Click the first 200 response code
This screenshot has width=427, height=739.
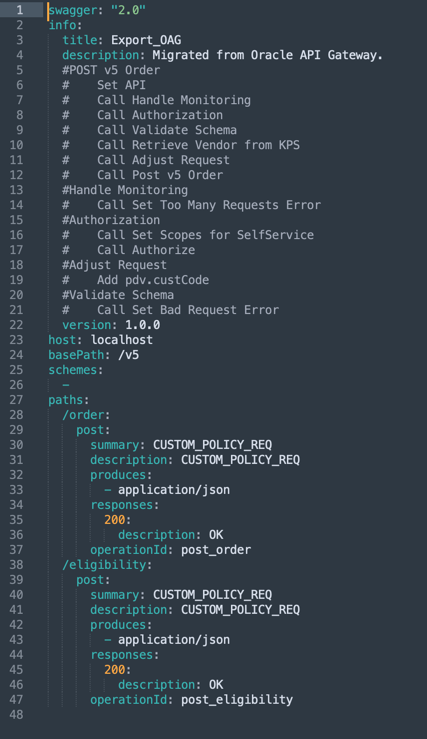pos(115,520)
